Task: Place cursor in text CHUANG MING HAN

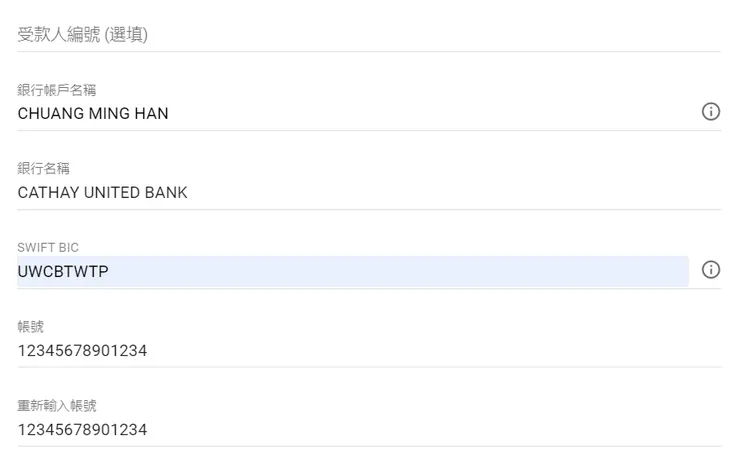Action: [93, 114]
